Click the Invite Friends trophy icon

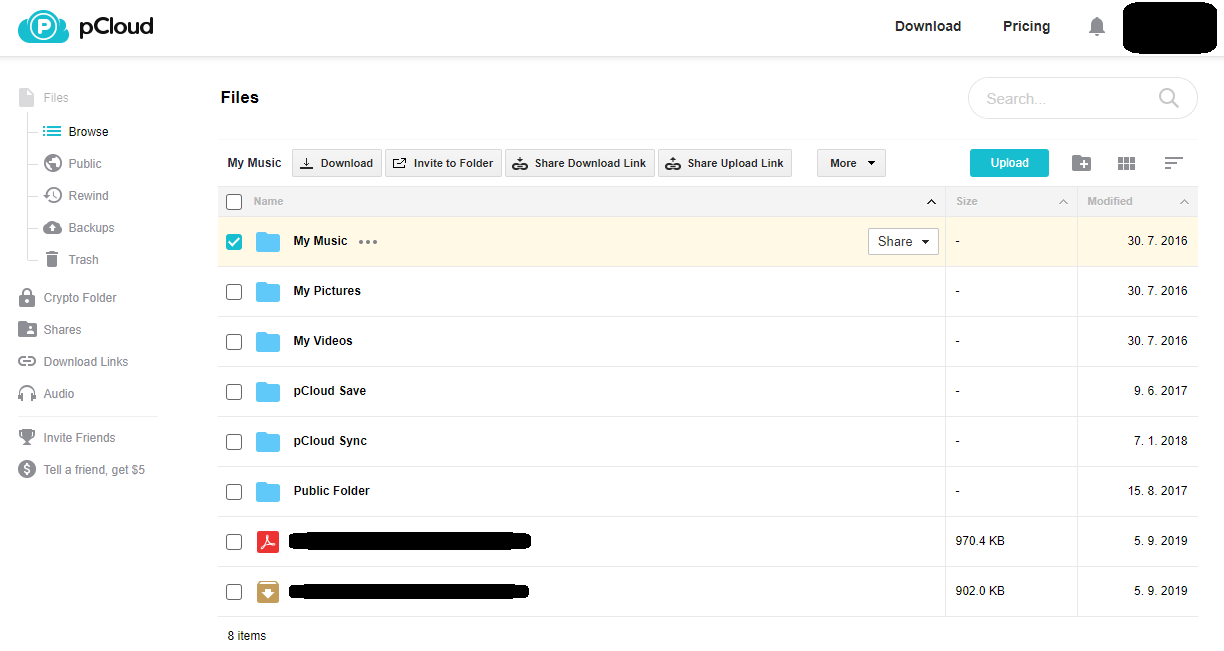(27, 438)
